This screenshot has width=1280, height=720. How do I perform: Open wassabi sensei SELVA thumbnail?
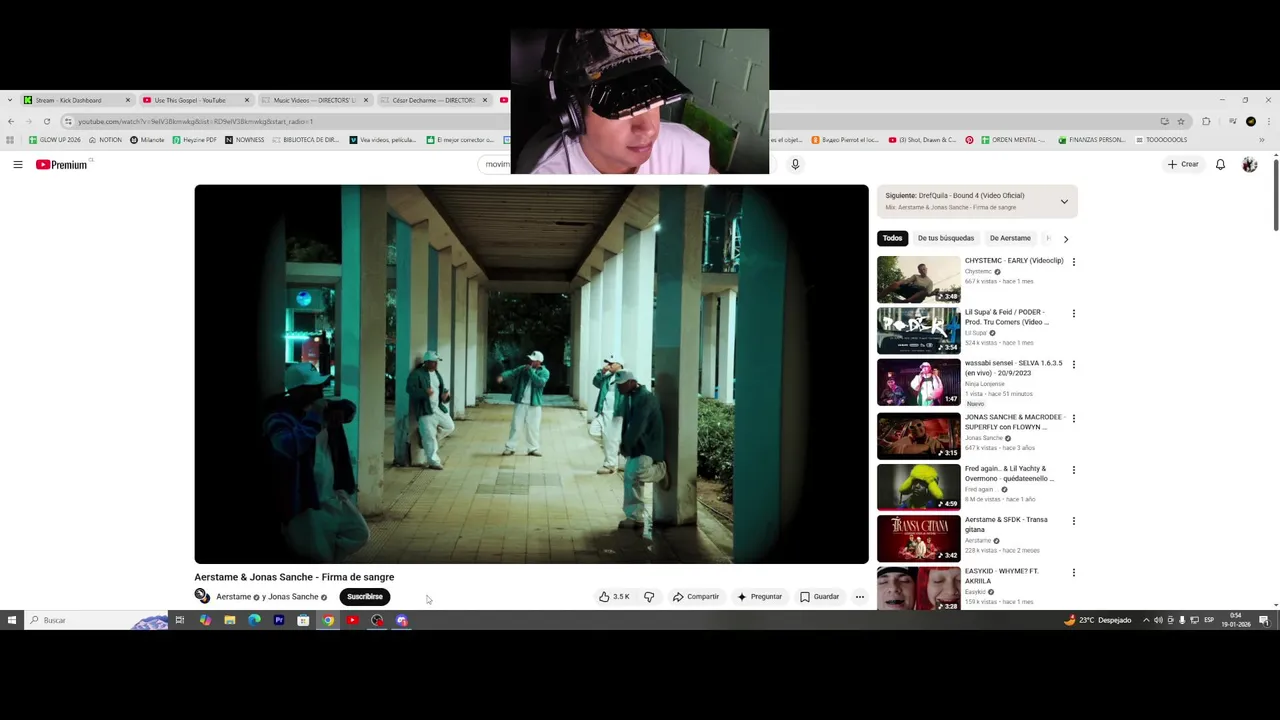tap(918, 383)
